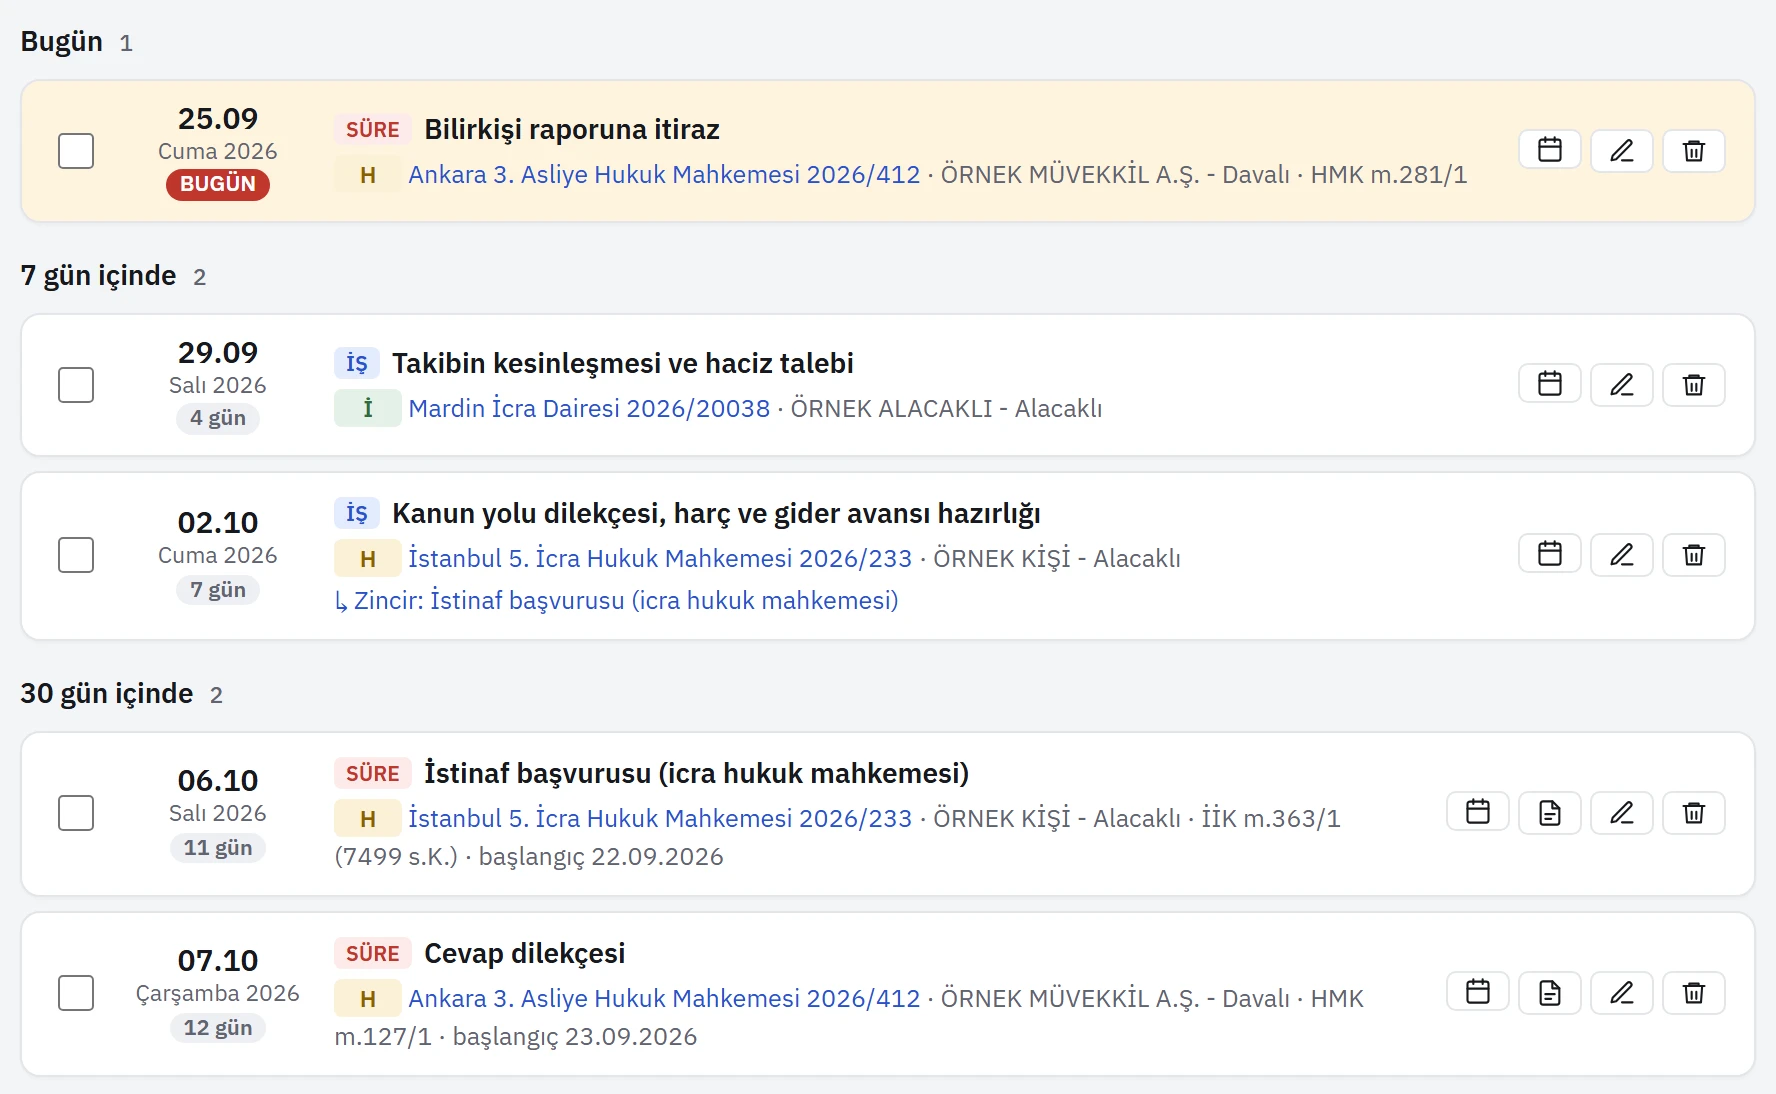
Task: Click SÜRE tag on Bilirkişi raporuna itiraz
Action: (x=372, y=130)
